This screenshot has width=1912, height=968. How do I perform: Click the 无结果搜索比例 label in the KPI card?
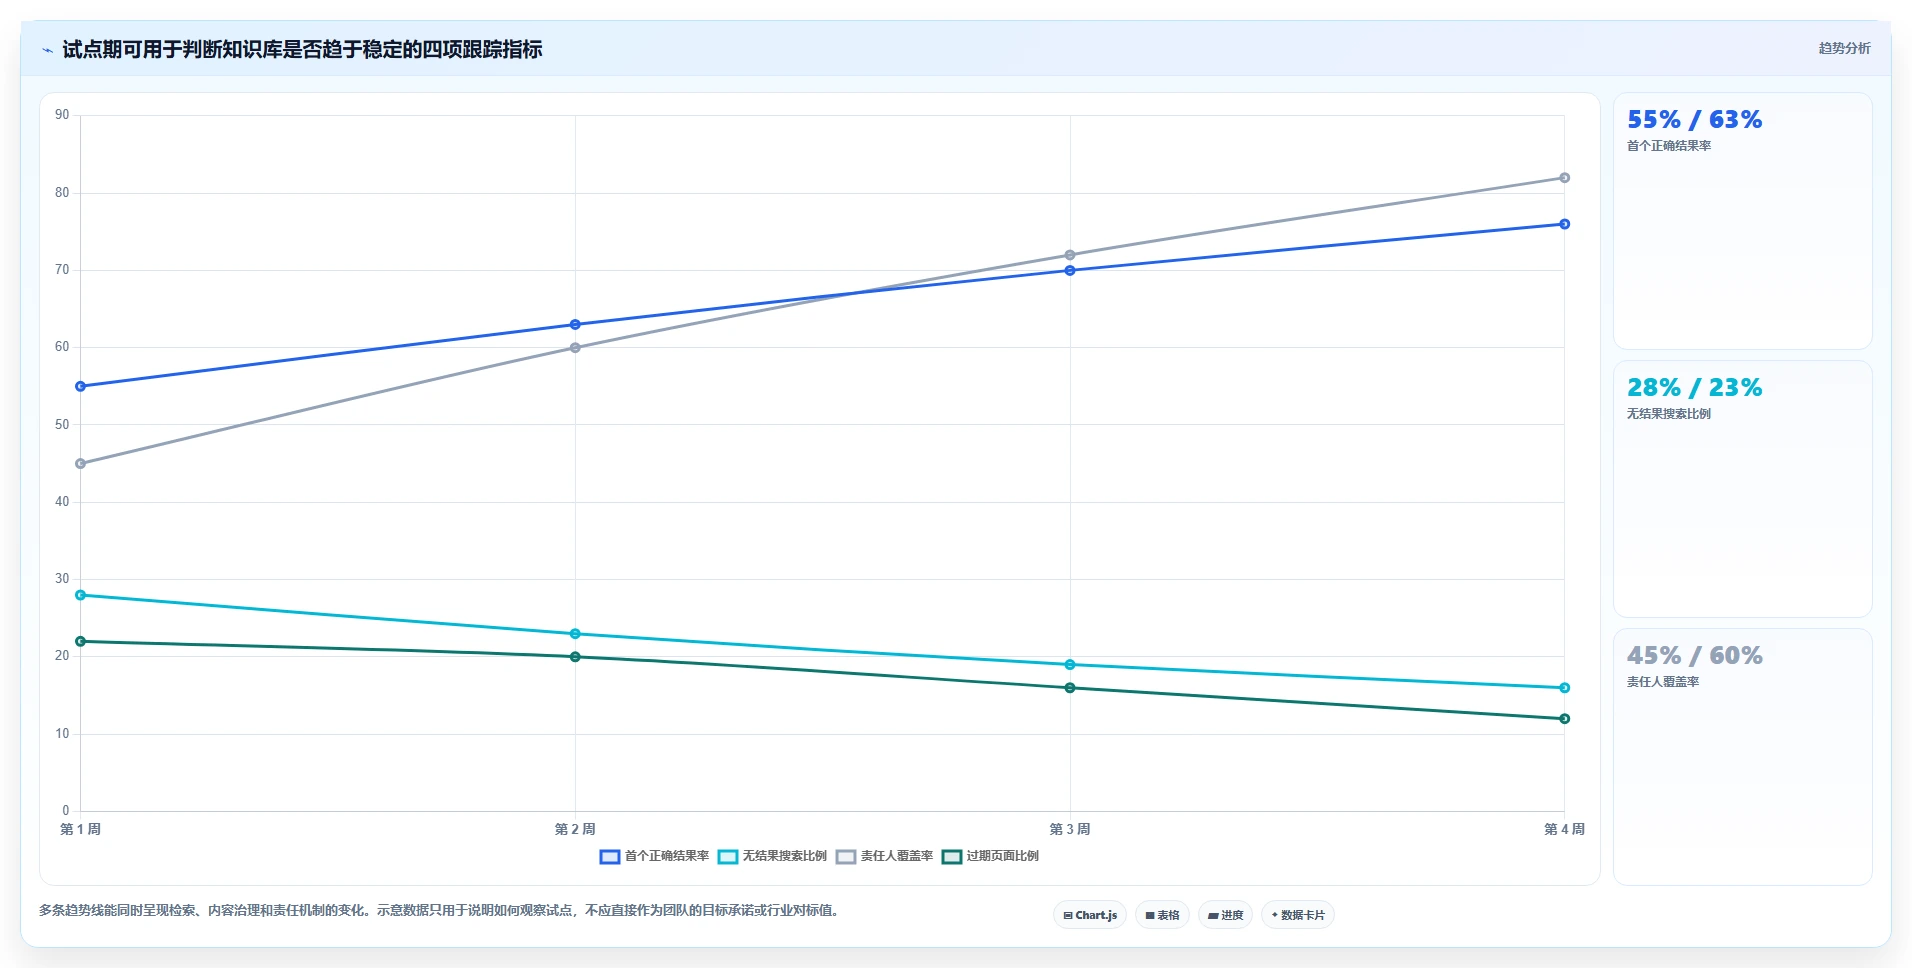click(1669, 414)
